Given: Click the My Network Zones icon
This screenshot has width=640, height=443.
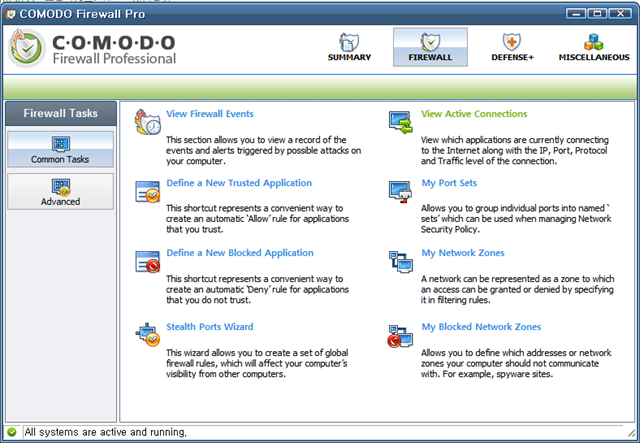Looking at the screenshot, I should 400,262.
